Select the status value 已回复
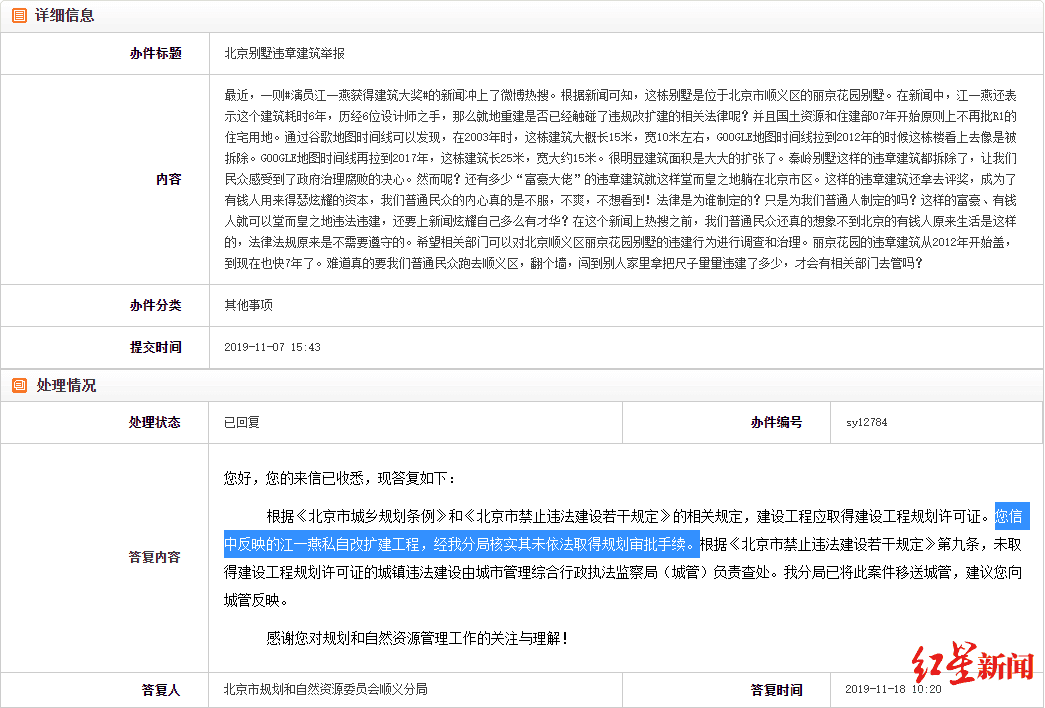 pos(242,423)
